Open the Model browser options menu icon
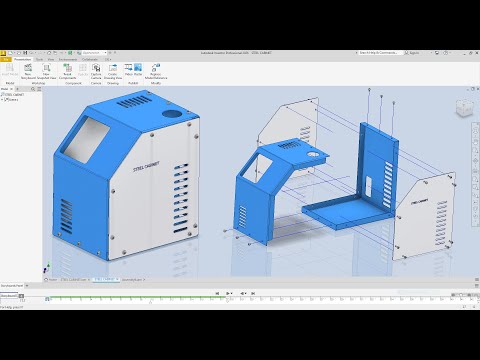Screen dimensions: 480x360 tap(39, 89)
